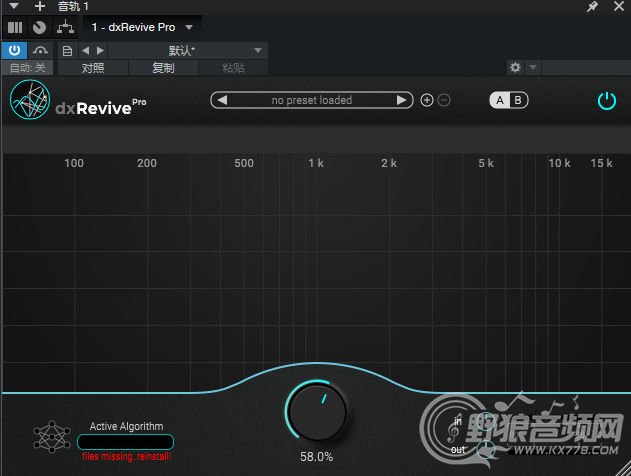Image resolution: width=631 pixels, height=476 pixels.
Task: Open the gear settings icon in host bar
Action: (x=515, y=67)
